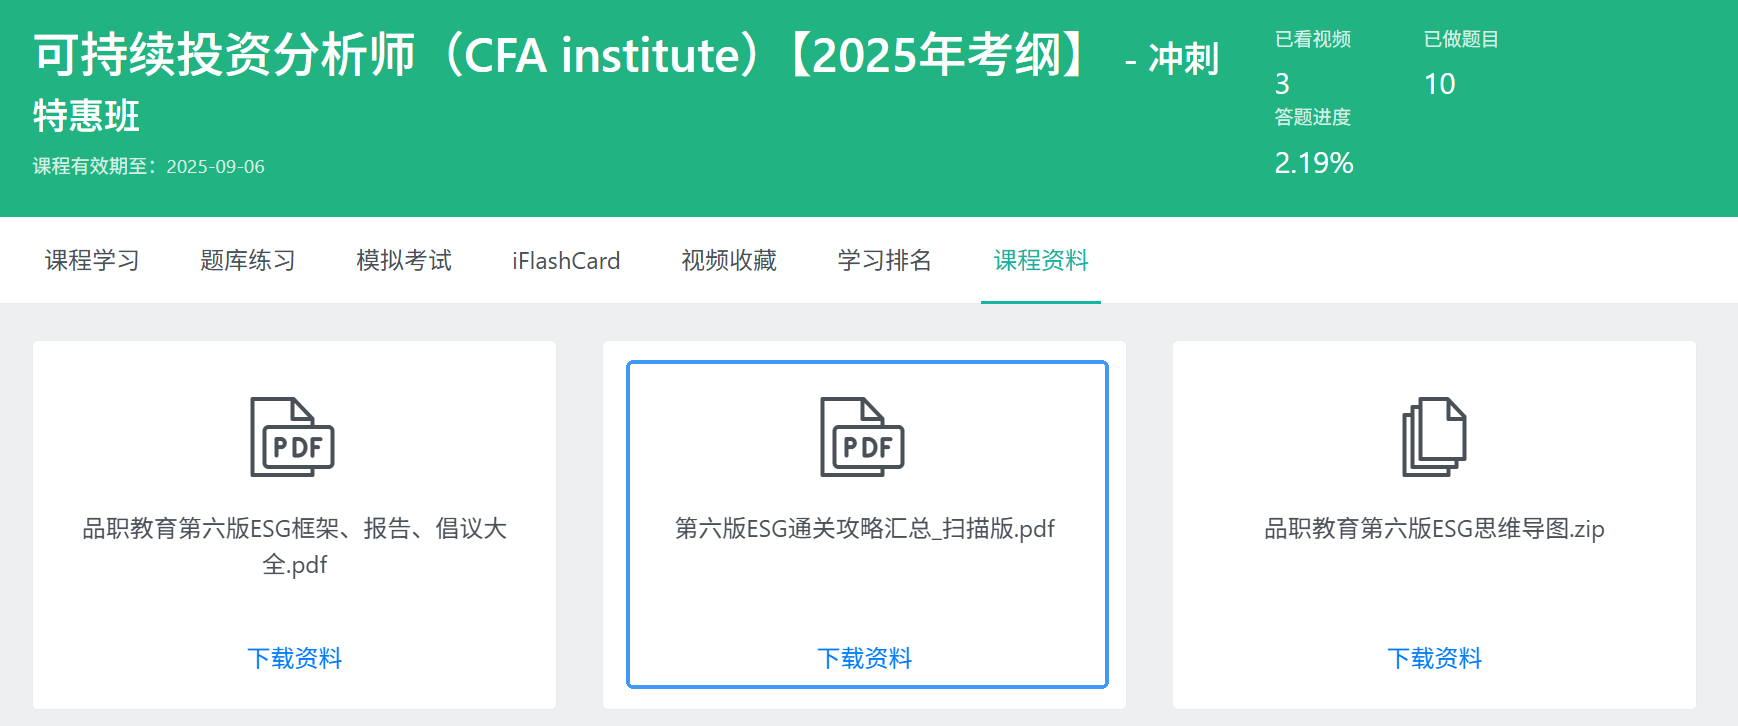Click file name 品职教育第六版ESG框架、报告、倡议大全.pdf
The height and width of the screenshot is (726, 1738).
coord(295,546)
